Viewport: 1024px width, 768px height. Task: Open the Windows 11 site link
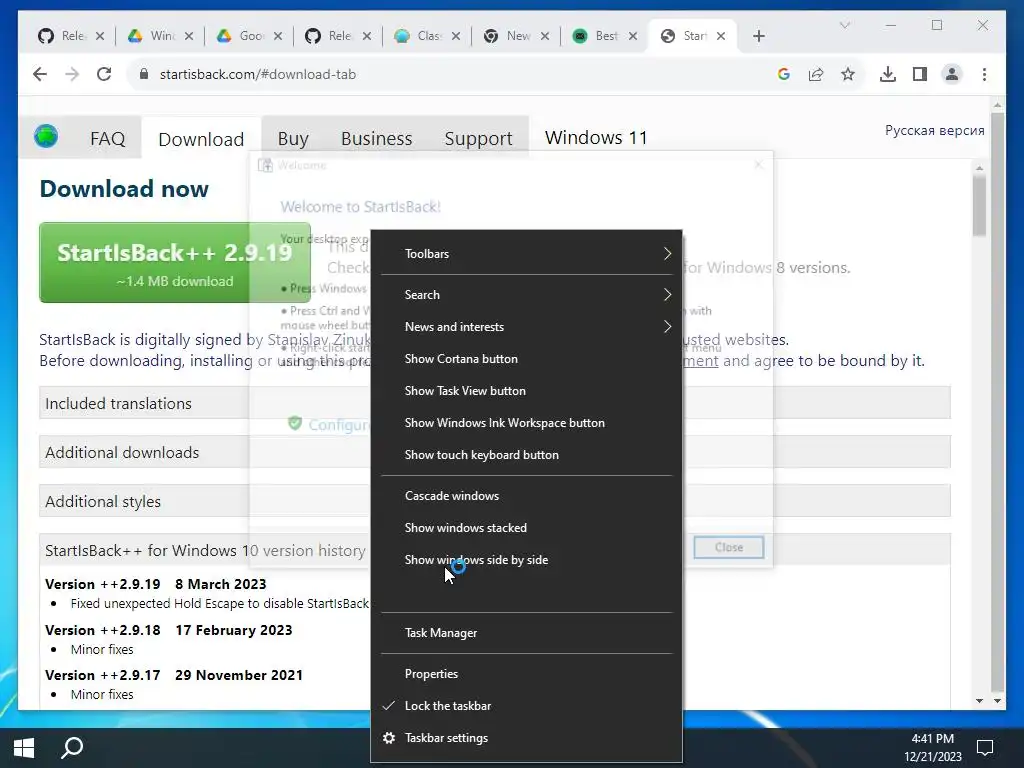tap(596, 138)
